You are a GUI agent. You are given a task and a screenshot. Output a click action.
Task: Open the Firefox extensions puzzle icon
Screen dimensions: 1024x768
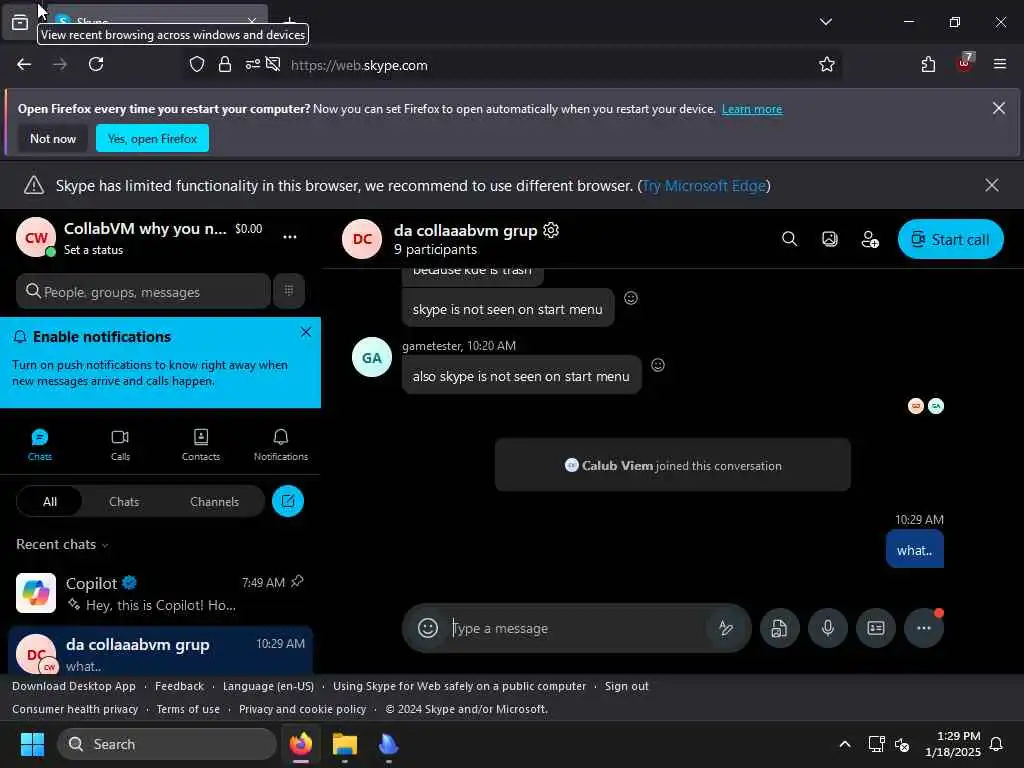[928, 65]
